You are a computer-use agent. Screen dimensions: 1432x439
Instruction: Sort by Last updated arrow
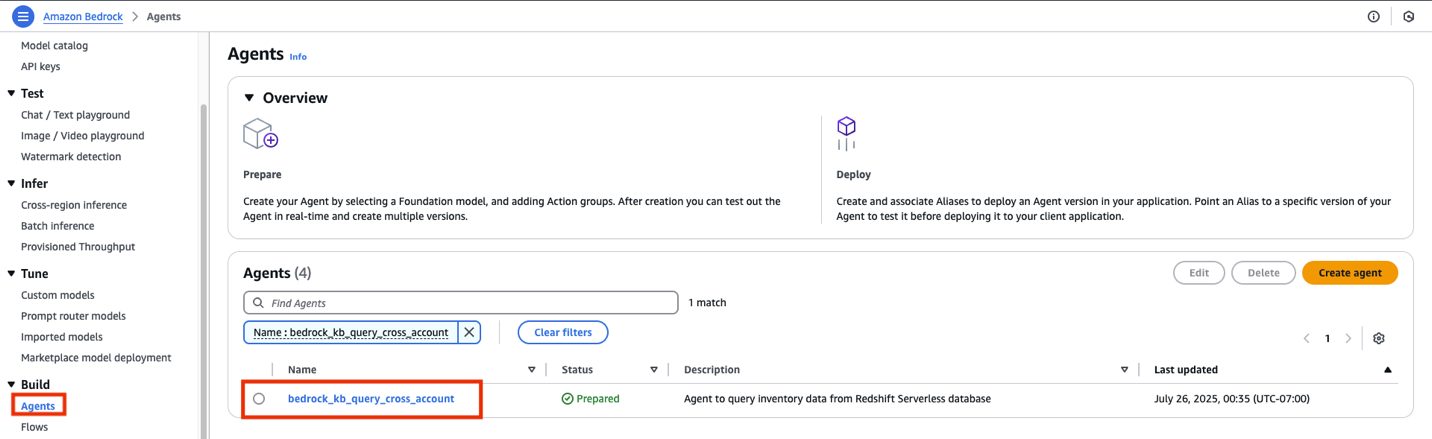[1387, 370]
